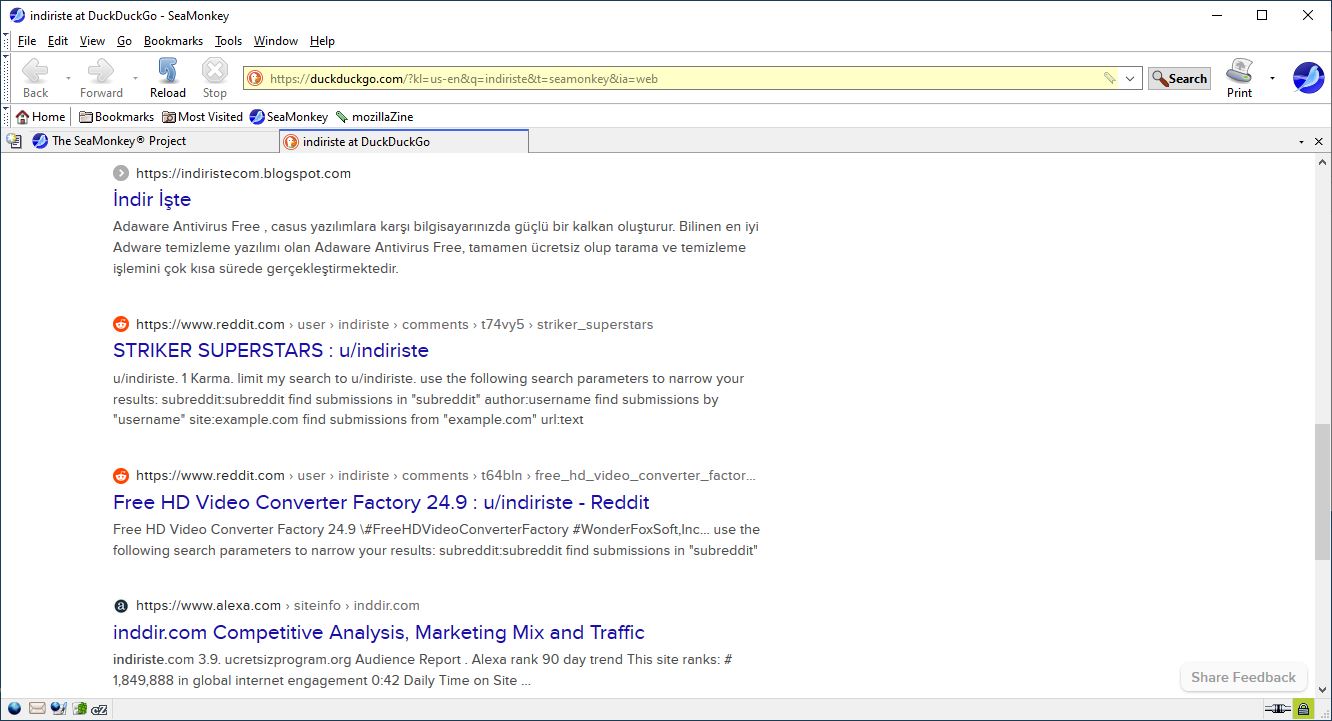Open the mozillaZine bookmark

[375, 117]
